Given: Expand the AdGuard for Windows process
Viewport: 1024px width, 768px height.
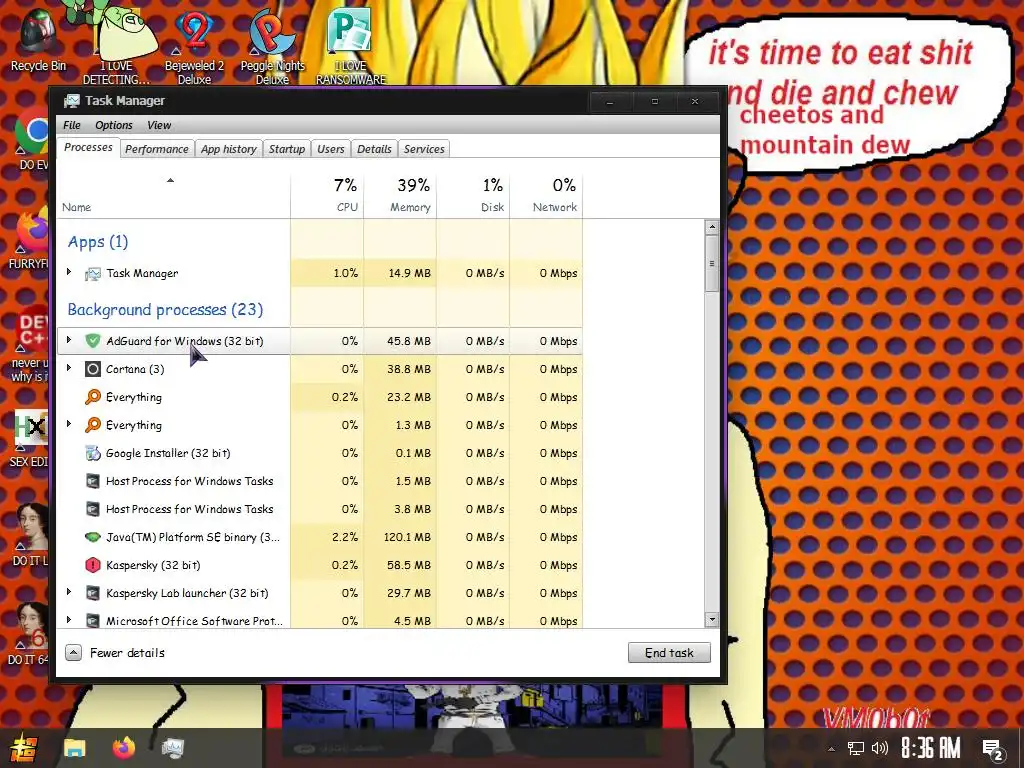Looking at the screenshot, I should click(69, 340).
